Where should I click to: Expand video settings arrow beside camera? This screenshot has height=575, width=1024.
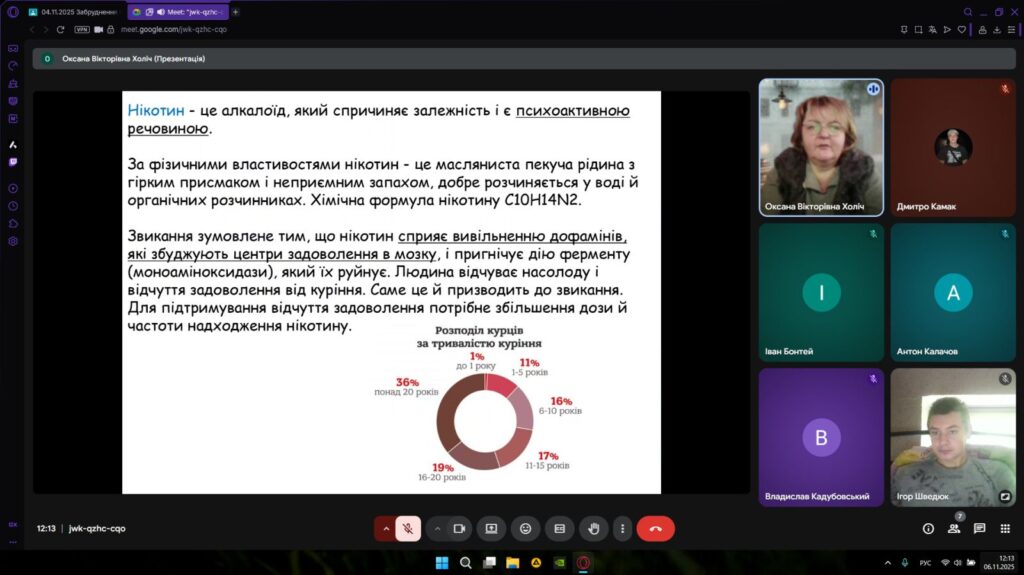coord(438,528)
